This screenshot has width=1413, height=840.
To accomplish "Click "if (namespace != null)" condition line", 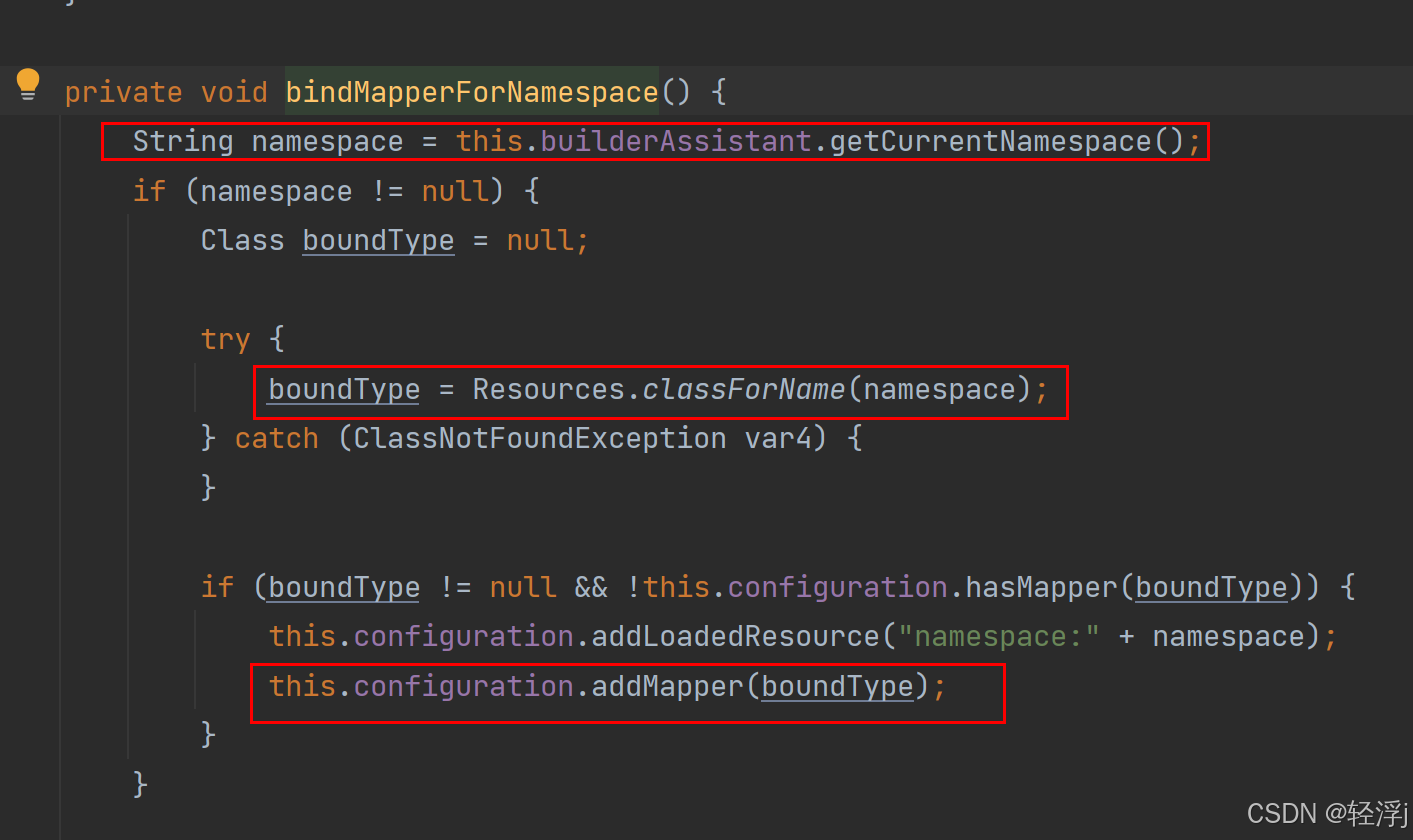I will [336, 192].
